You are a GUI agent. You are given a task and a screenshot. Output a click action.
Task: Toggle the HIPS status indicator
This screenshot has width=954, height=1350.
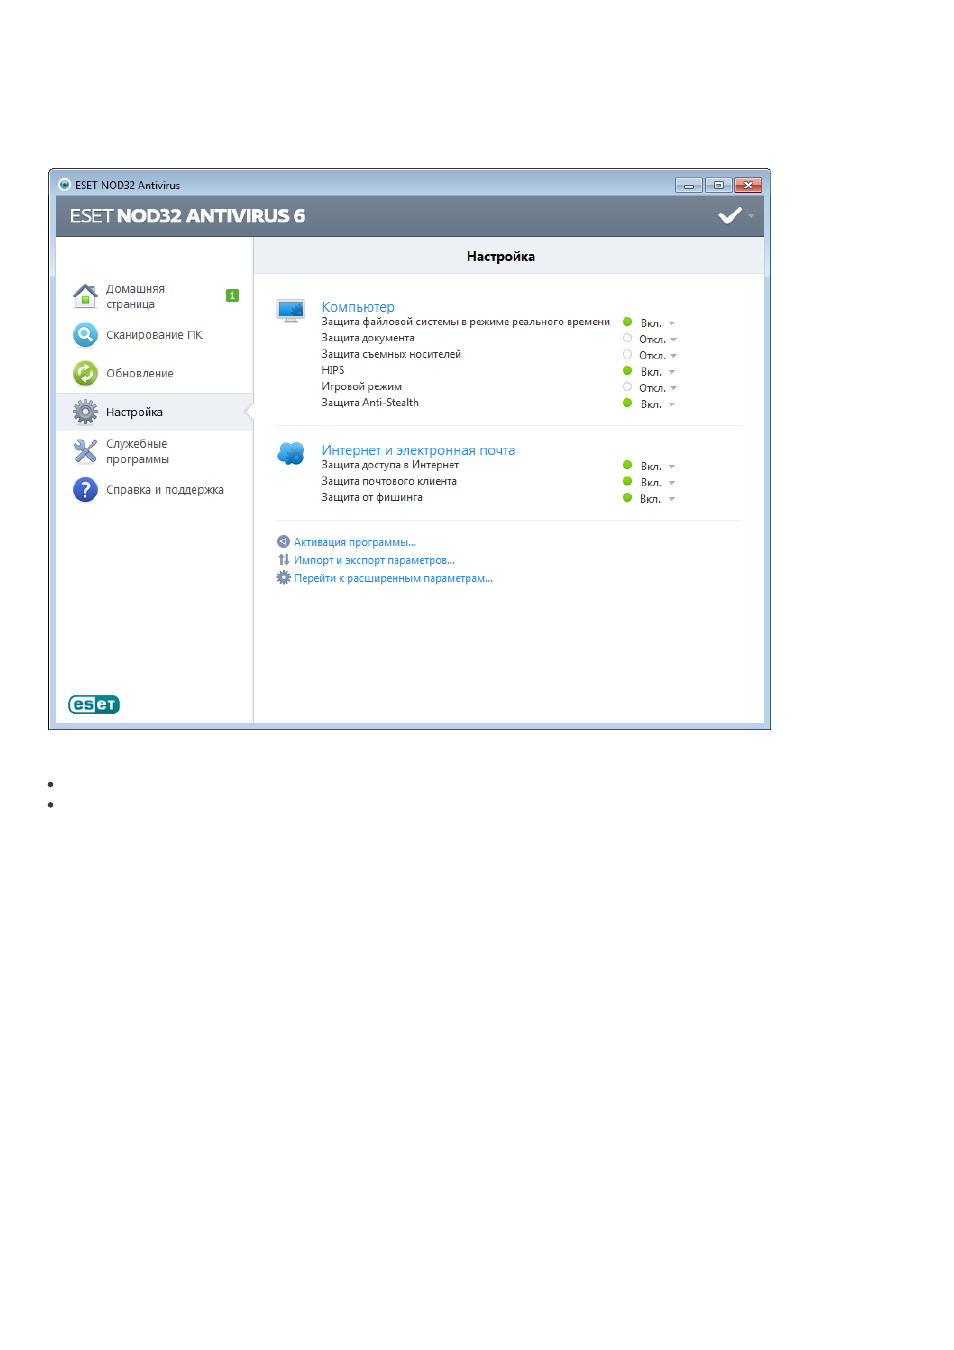[x=627, y=371]
